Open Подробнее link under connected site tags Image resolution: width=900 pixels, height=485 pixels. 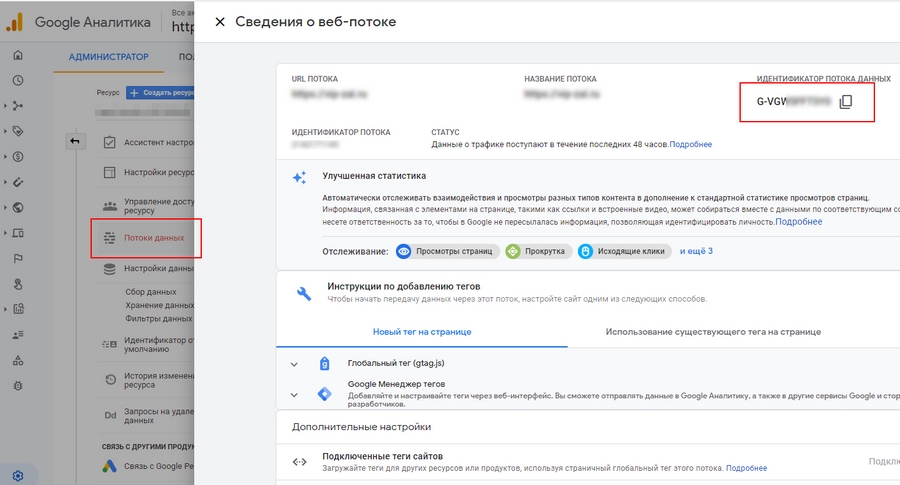point(746,468)
